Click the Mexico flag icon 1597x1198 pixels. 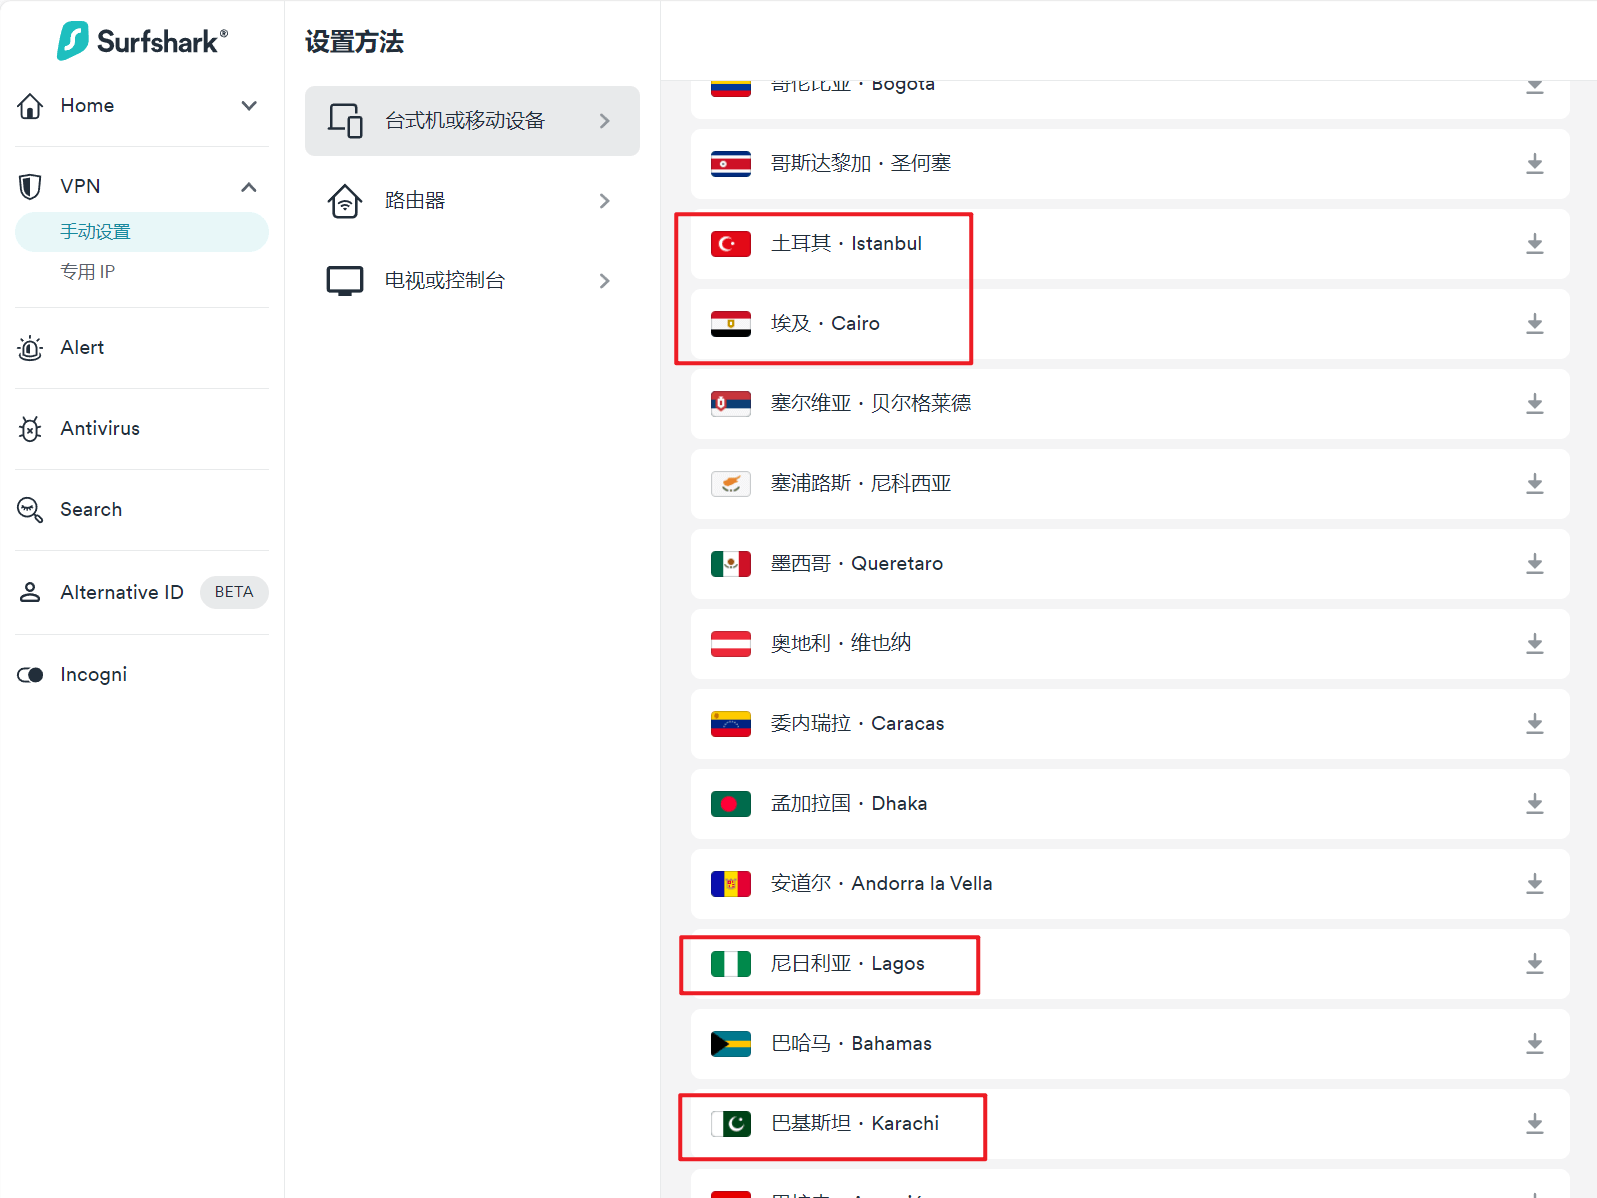click(731, 564)
